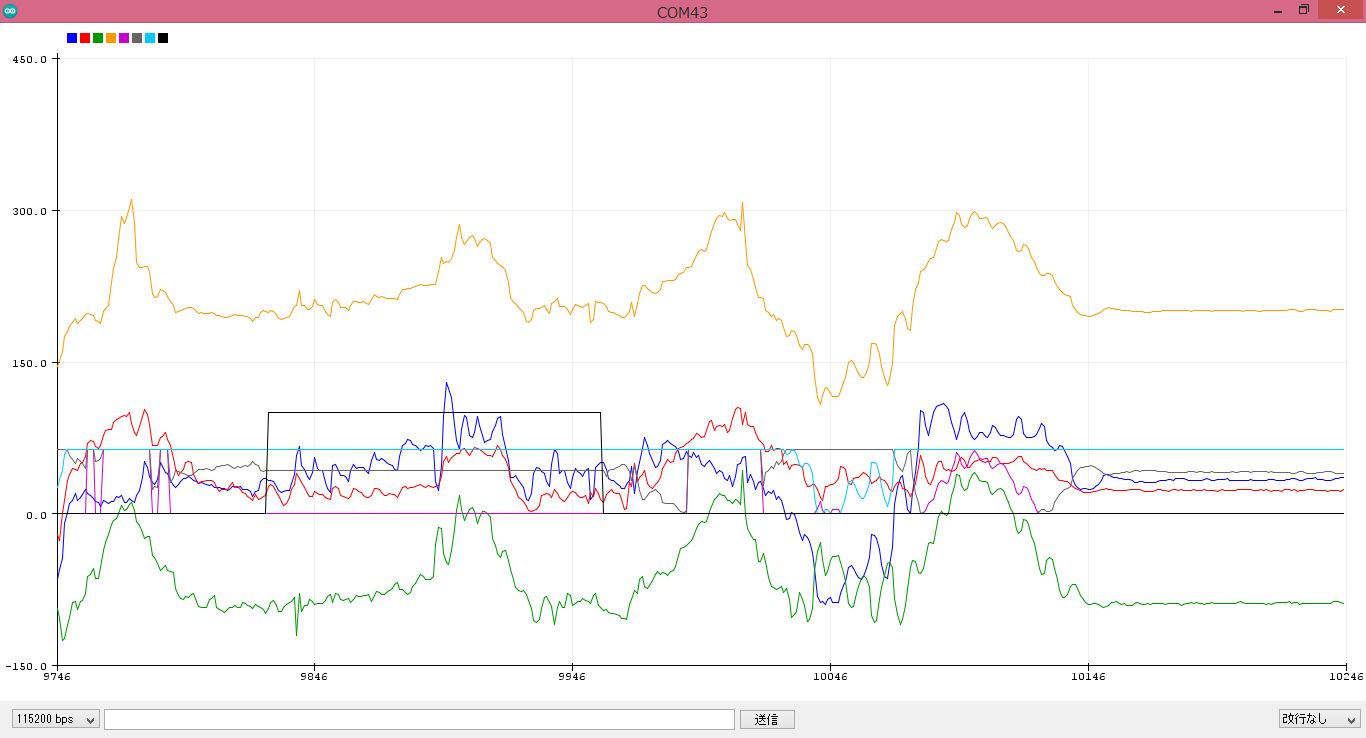
Task: Restore down the COM43 window
Action: tap(1304, 11)
